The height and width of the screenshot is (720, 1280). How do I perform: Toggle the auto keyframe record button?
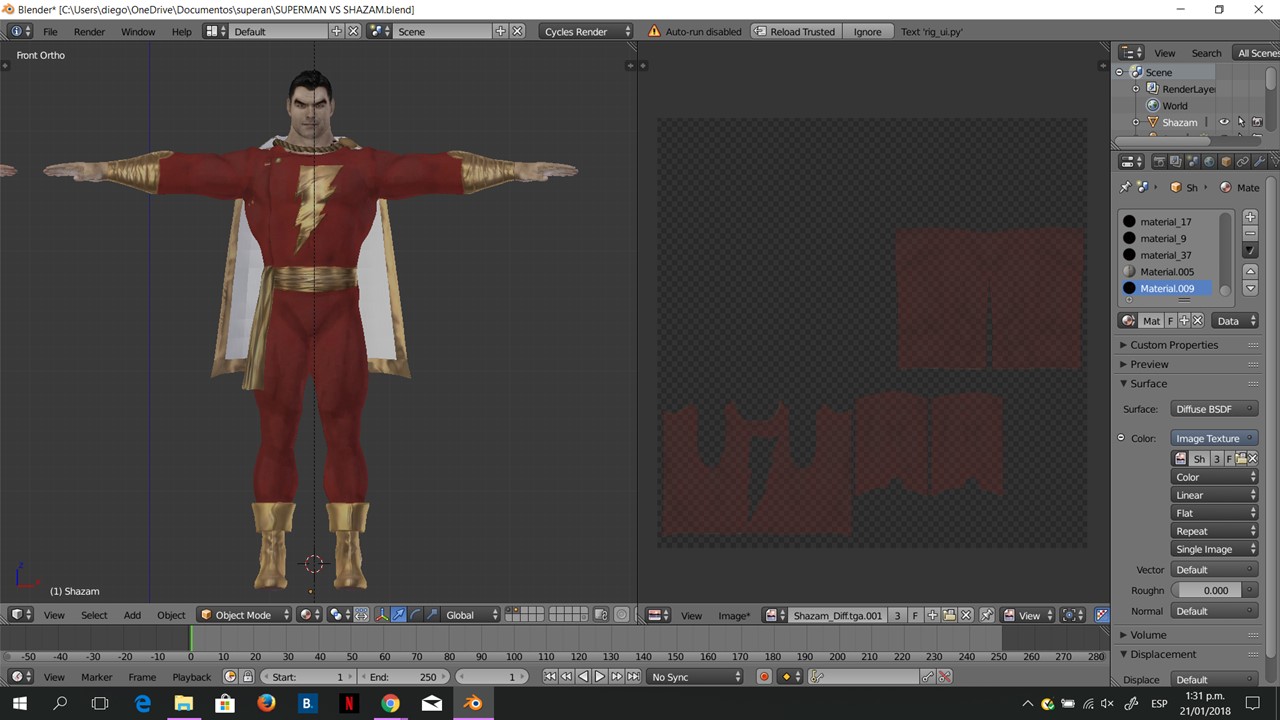tap(764, 677)
